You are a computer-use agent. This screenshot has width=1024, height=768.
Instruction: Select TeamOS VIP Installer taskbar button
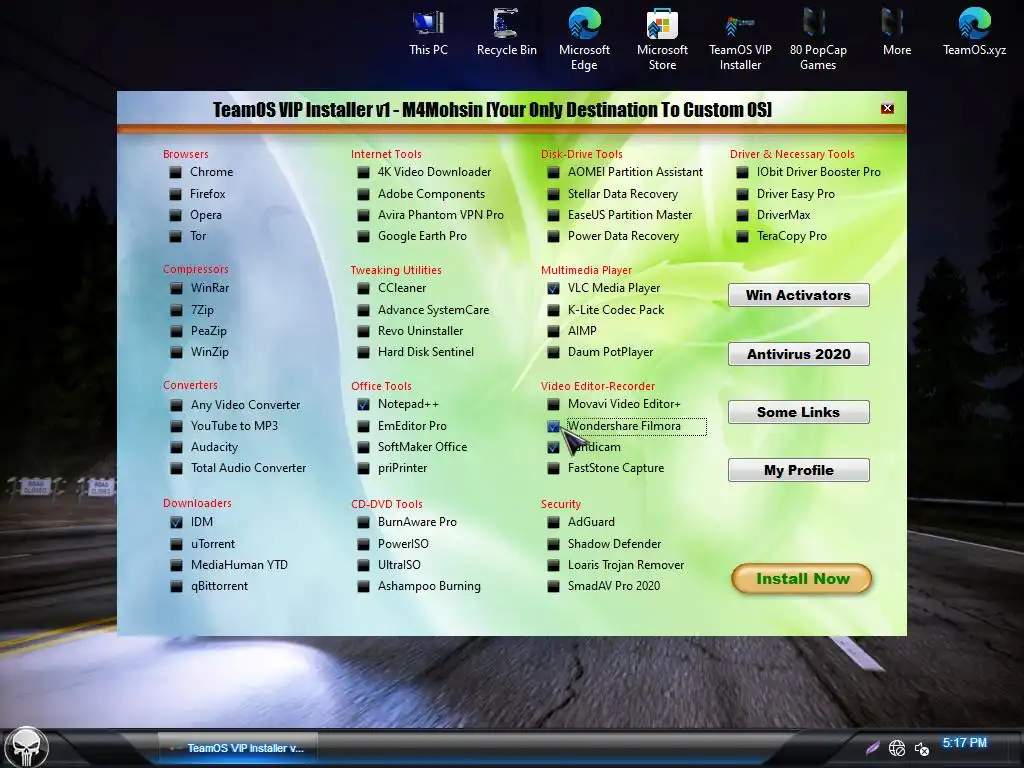point(238,748)
